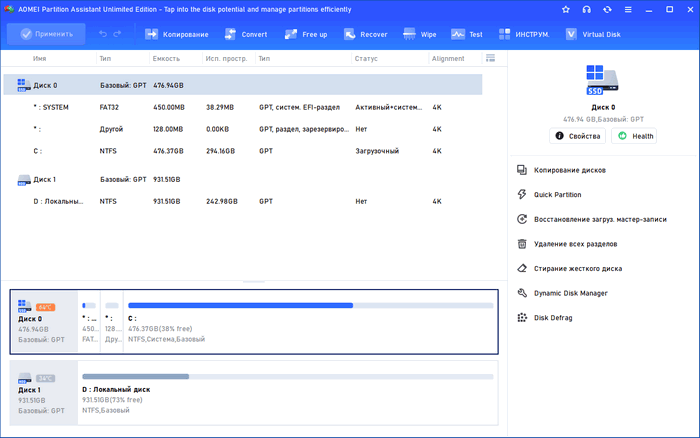
Task: Click the Disk Defrag option
Action: (x=552, y=318)
